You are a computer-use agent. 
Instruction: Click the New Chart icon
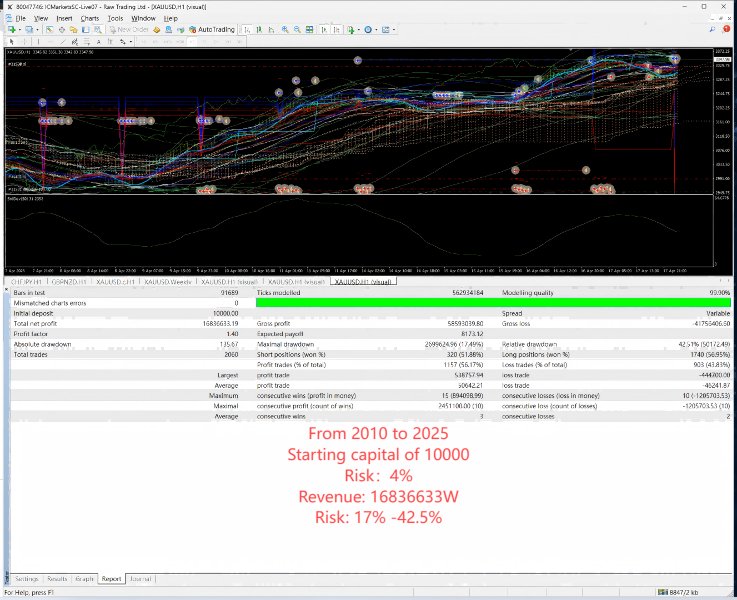coord(12,30)
